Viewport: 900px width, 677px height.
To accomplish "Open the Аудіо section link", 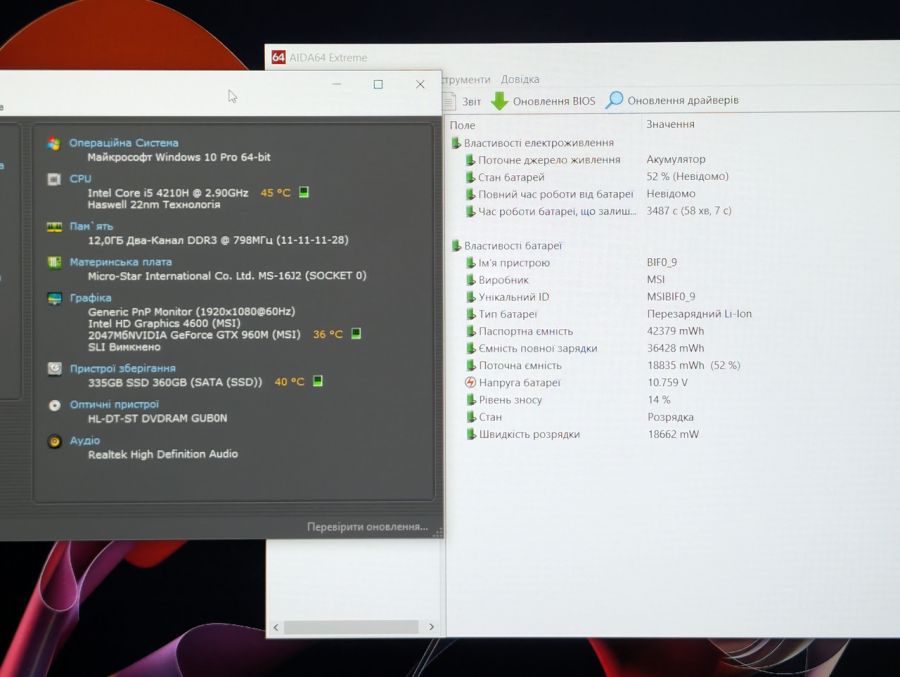I will pyautogui.click(x=85, y=440).
